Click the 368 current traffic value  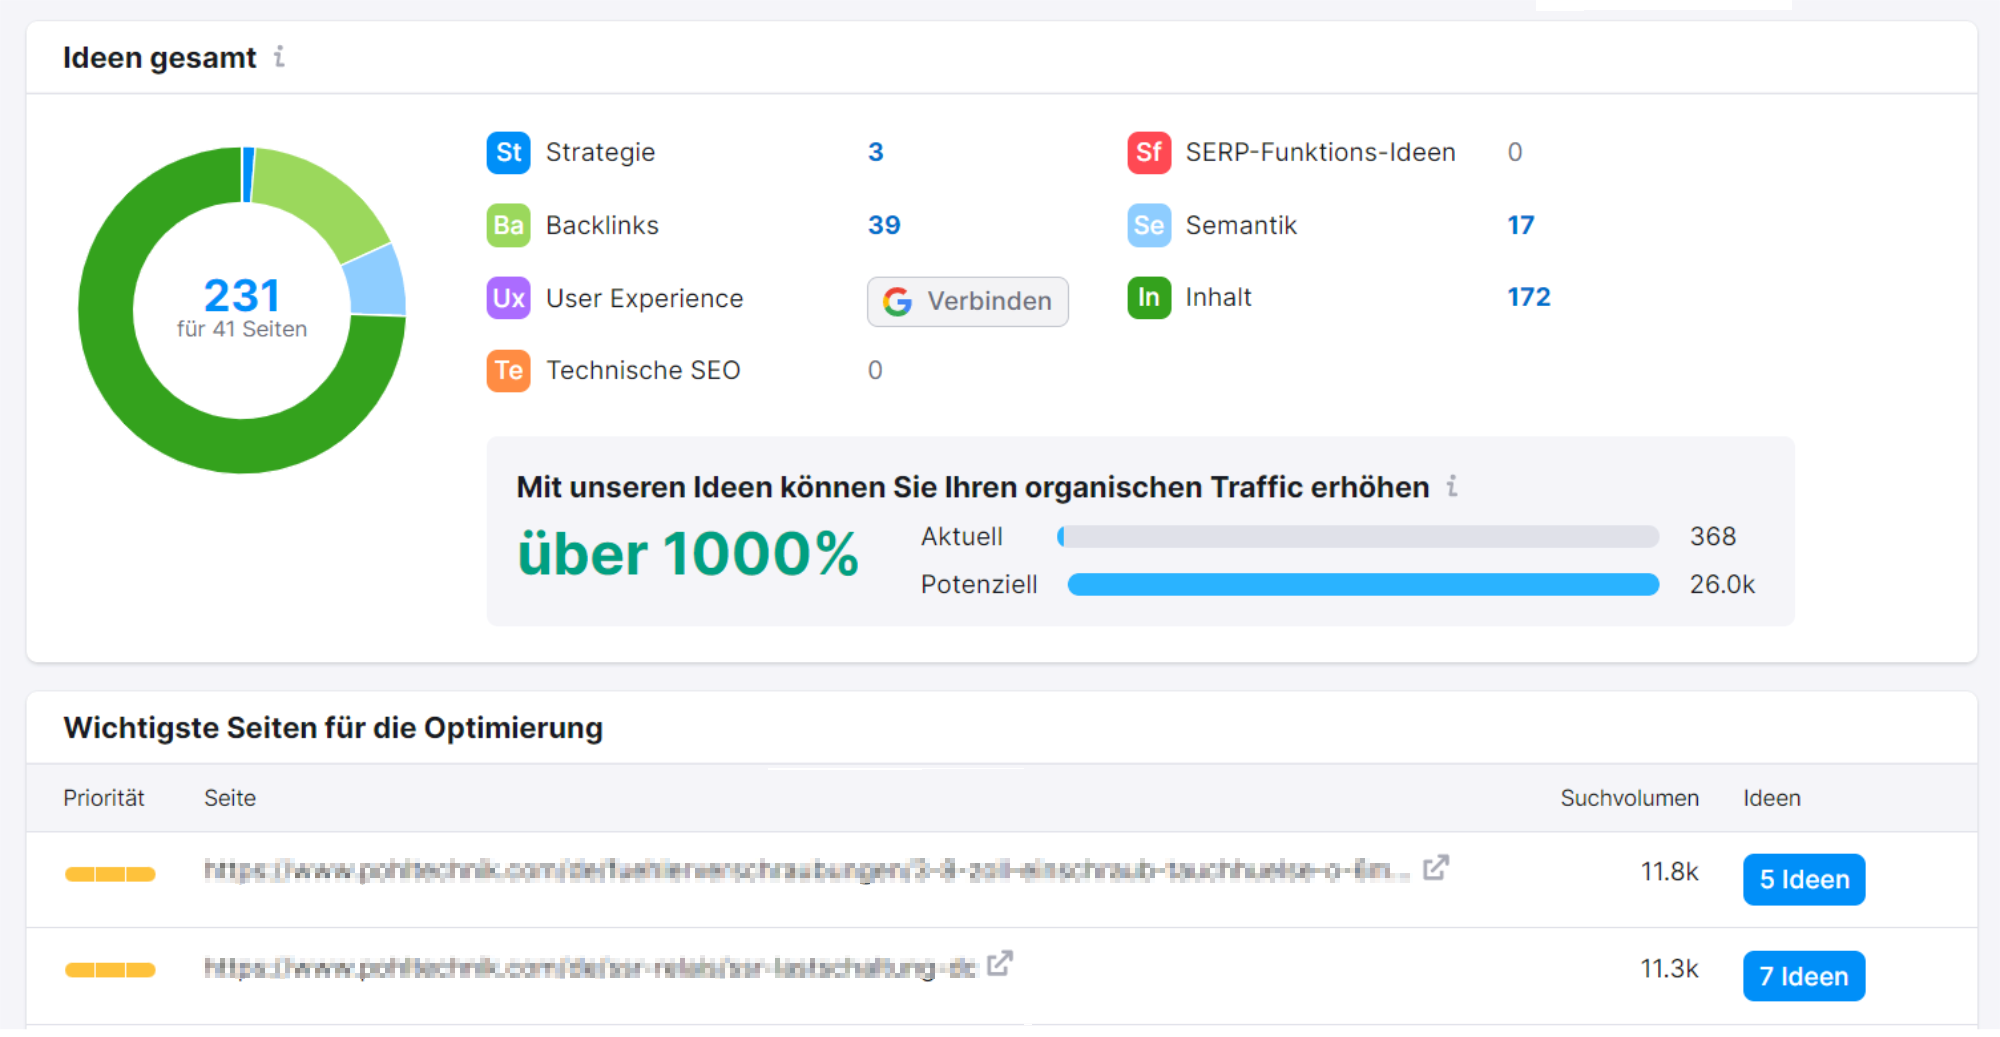tap(1713, 537)
